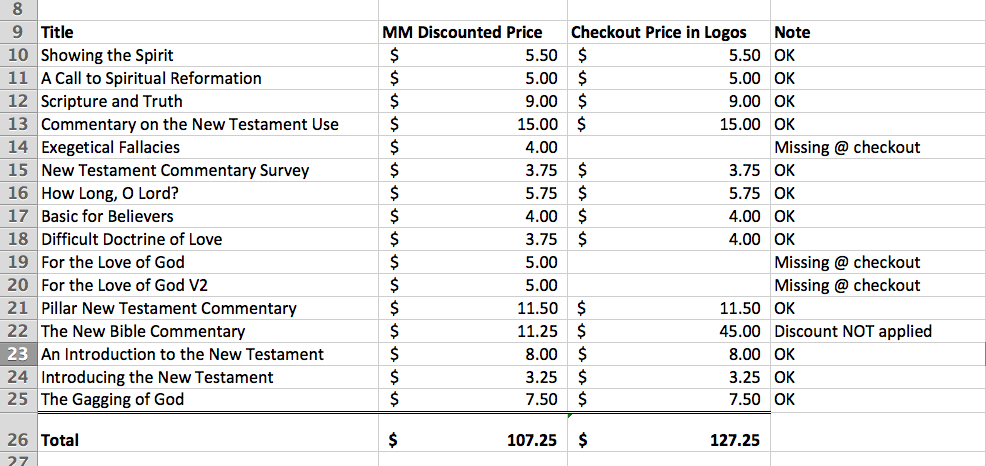The image size is (986, 466).
Task: Select the Showing the Spirit title cell
Action: pyautogui.click(x=208, y=55)
